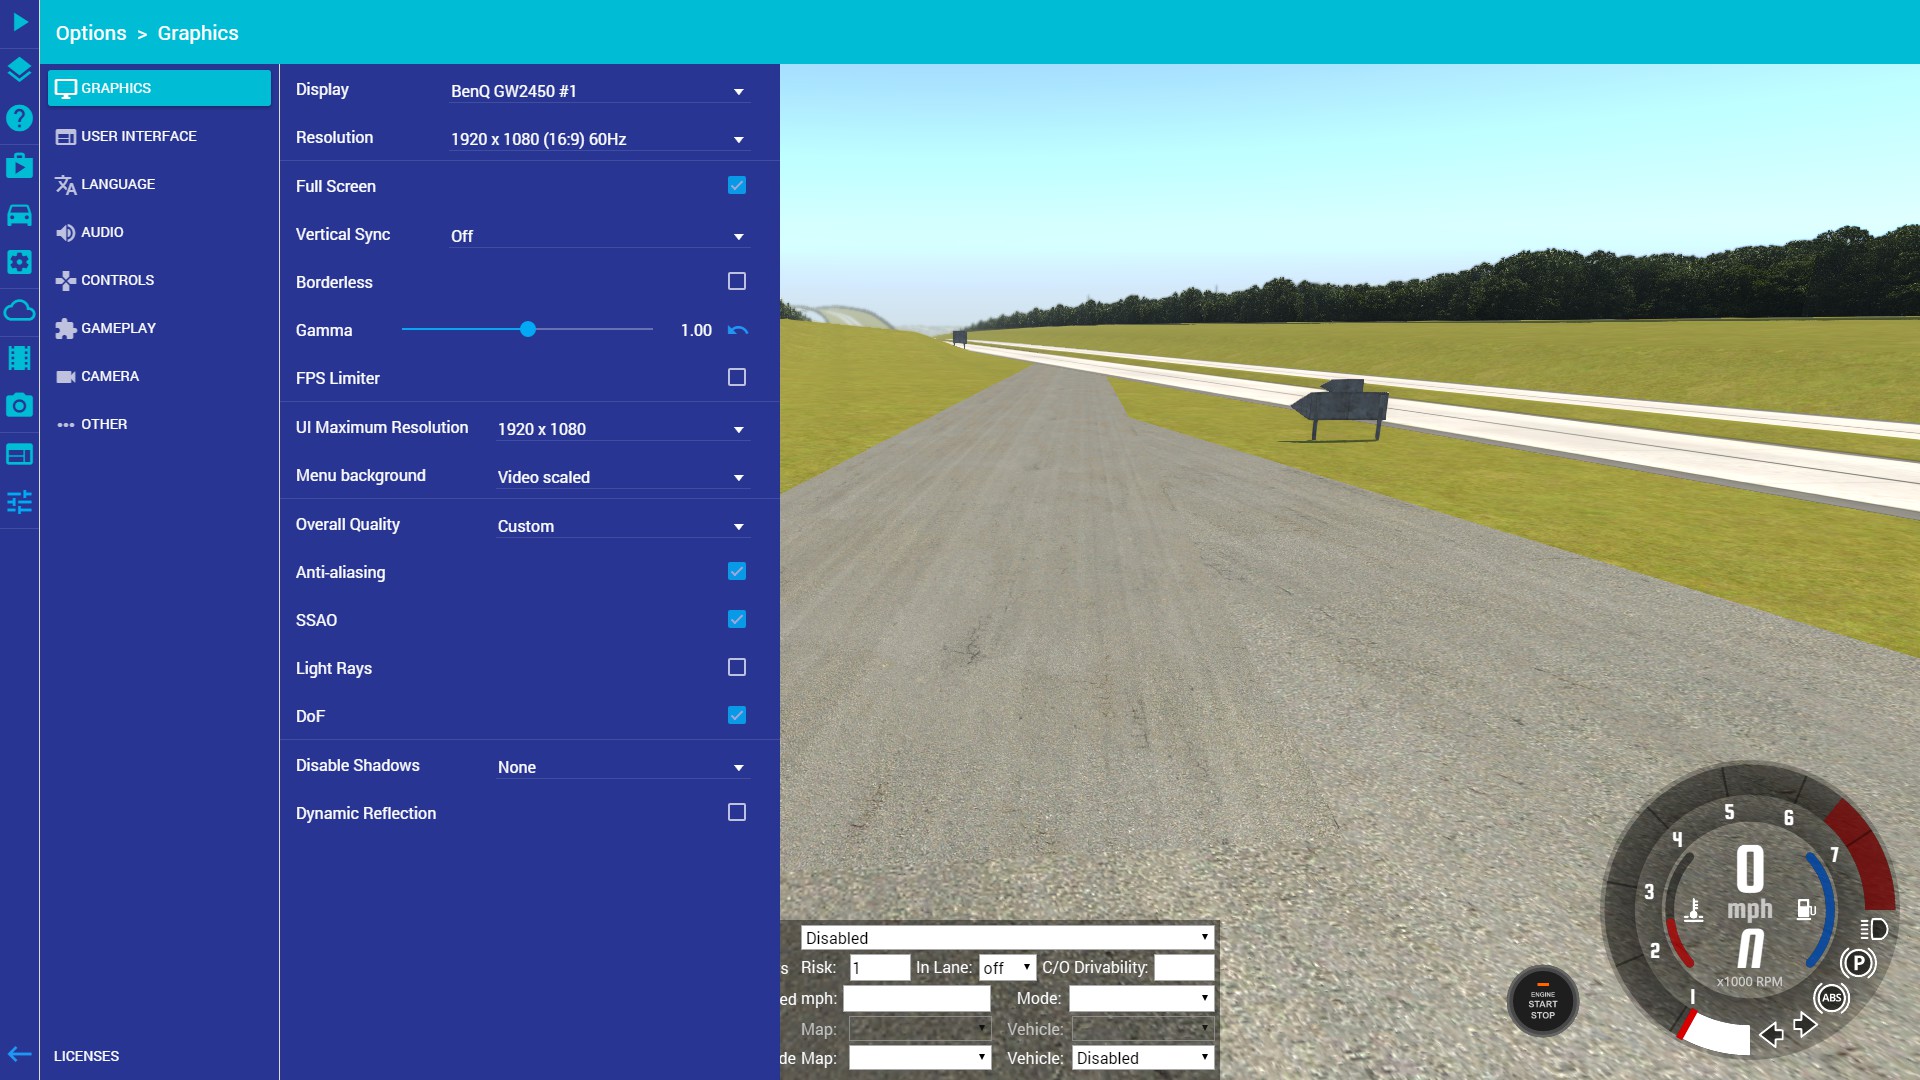Enable the FPS Limiter checkbox
The image size is (1920, 1080).
pyautogui.click(x=737, y=377)
